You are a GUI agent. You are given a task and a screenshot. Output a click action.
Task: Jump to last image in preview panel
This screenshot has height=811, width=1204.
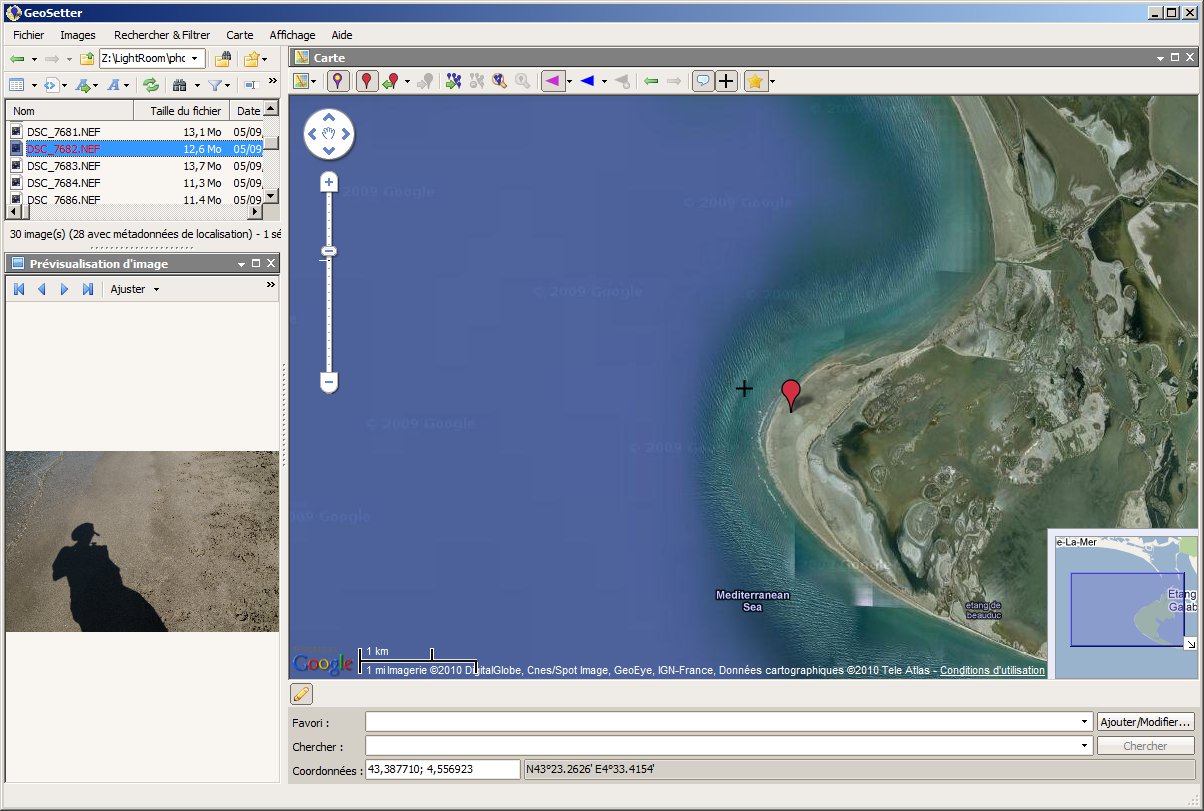coord(88,289)
